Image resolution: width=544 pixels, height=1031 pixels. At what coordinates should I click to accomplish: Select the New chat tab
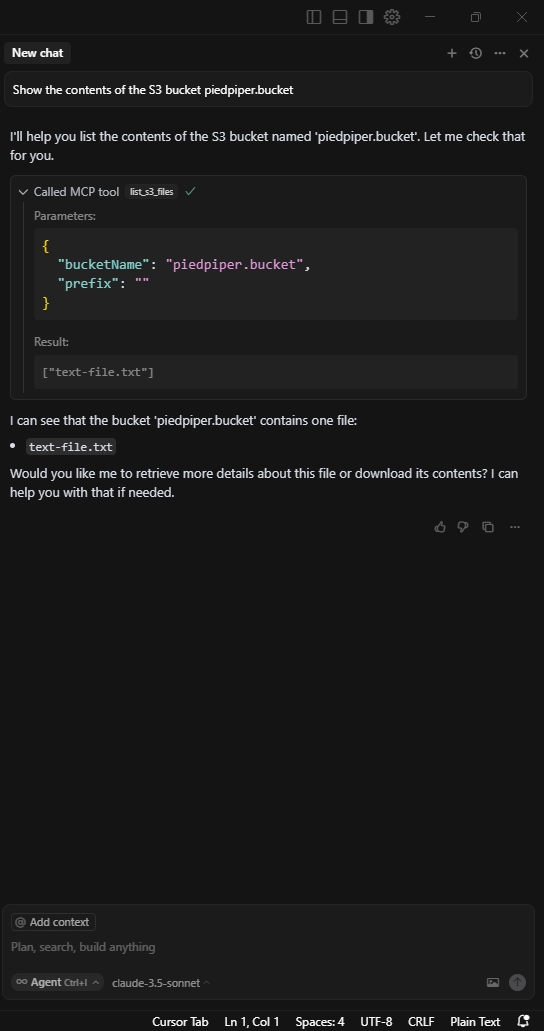pos(37,53)
